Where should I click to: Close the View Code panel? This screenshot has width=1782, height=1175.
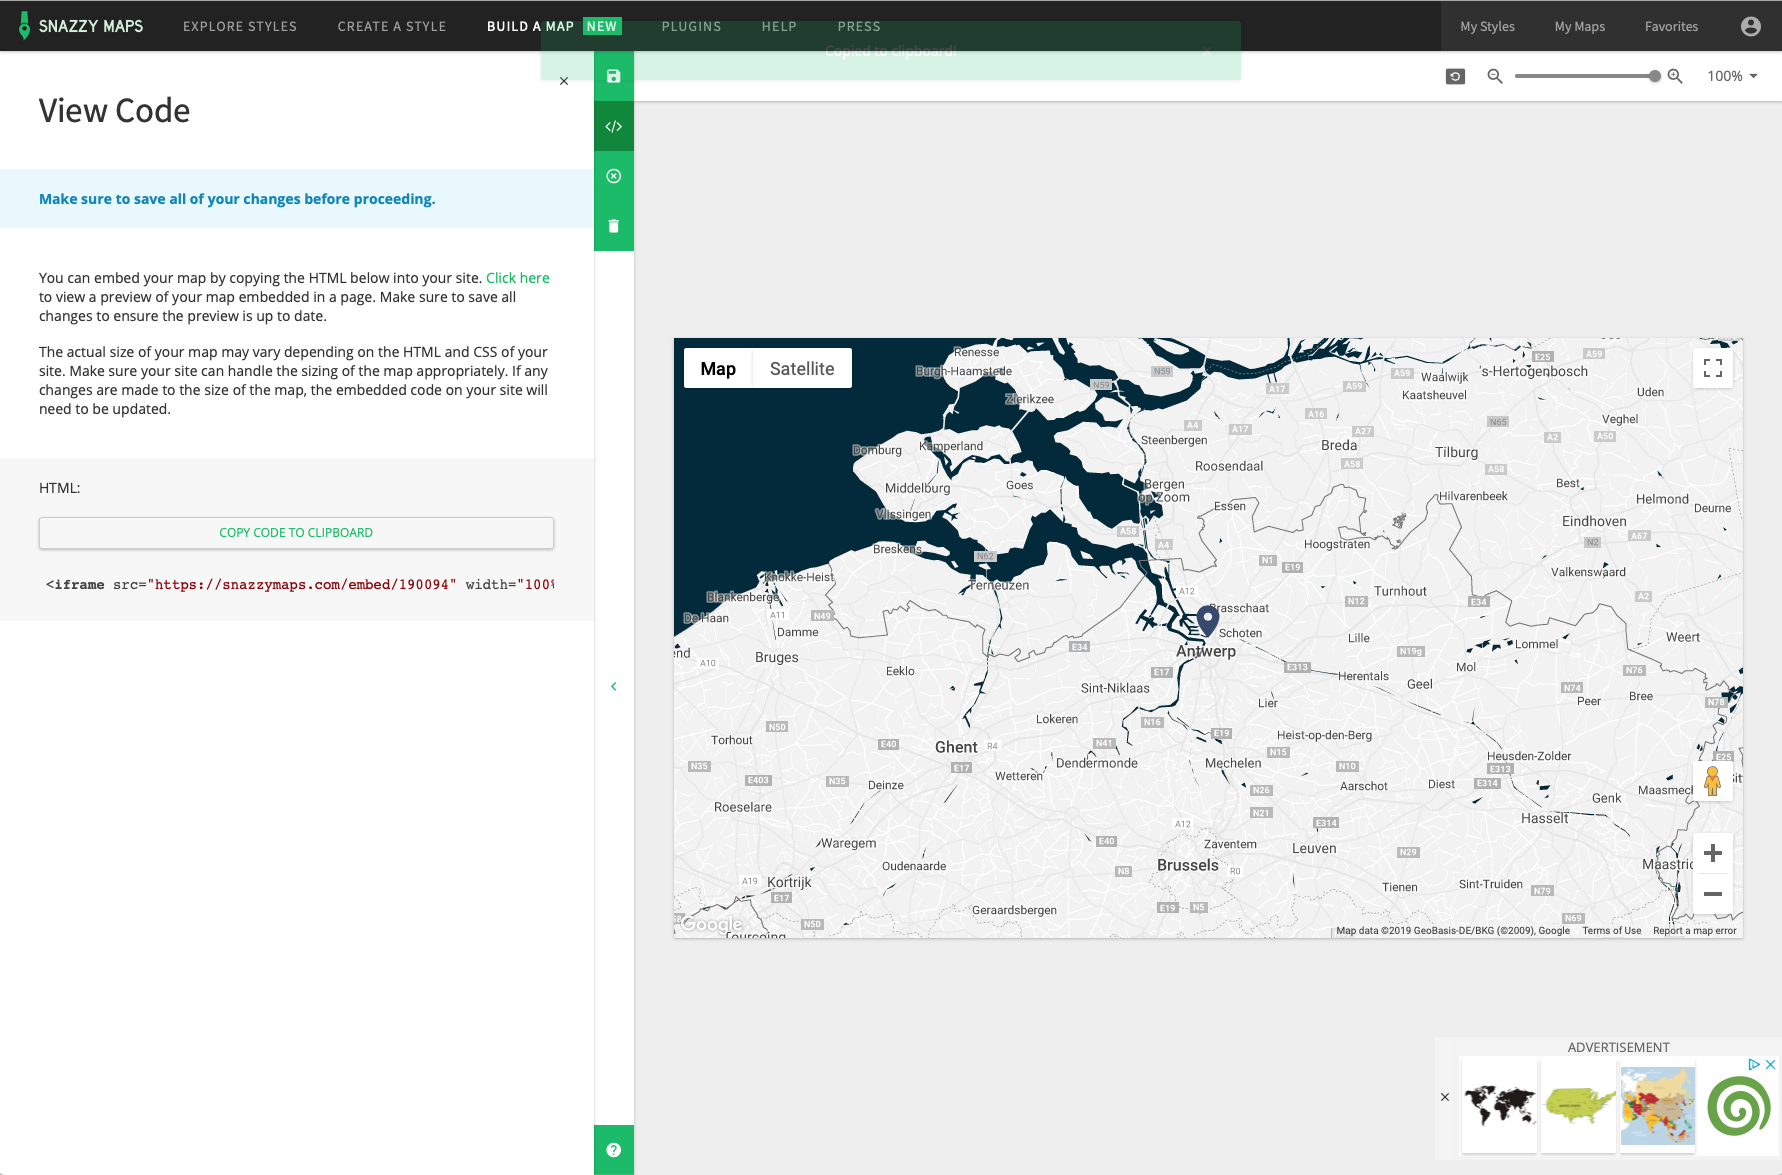pyautogui.click(x=564, y=81)
